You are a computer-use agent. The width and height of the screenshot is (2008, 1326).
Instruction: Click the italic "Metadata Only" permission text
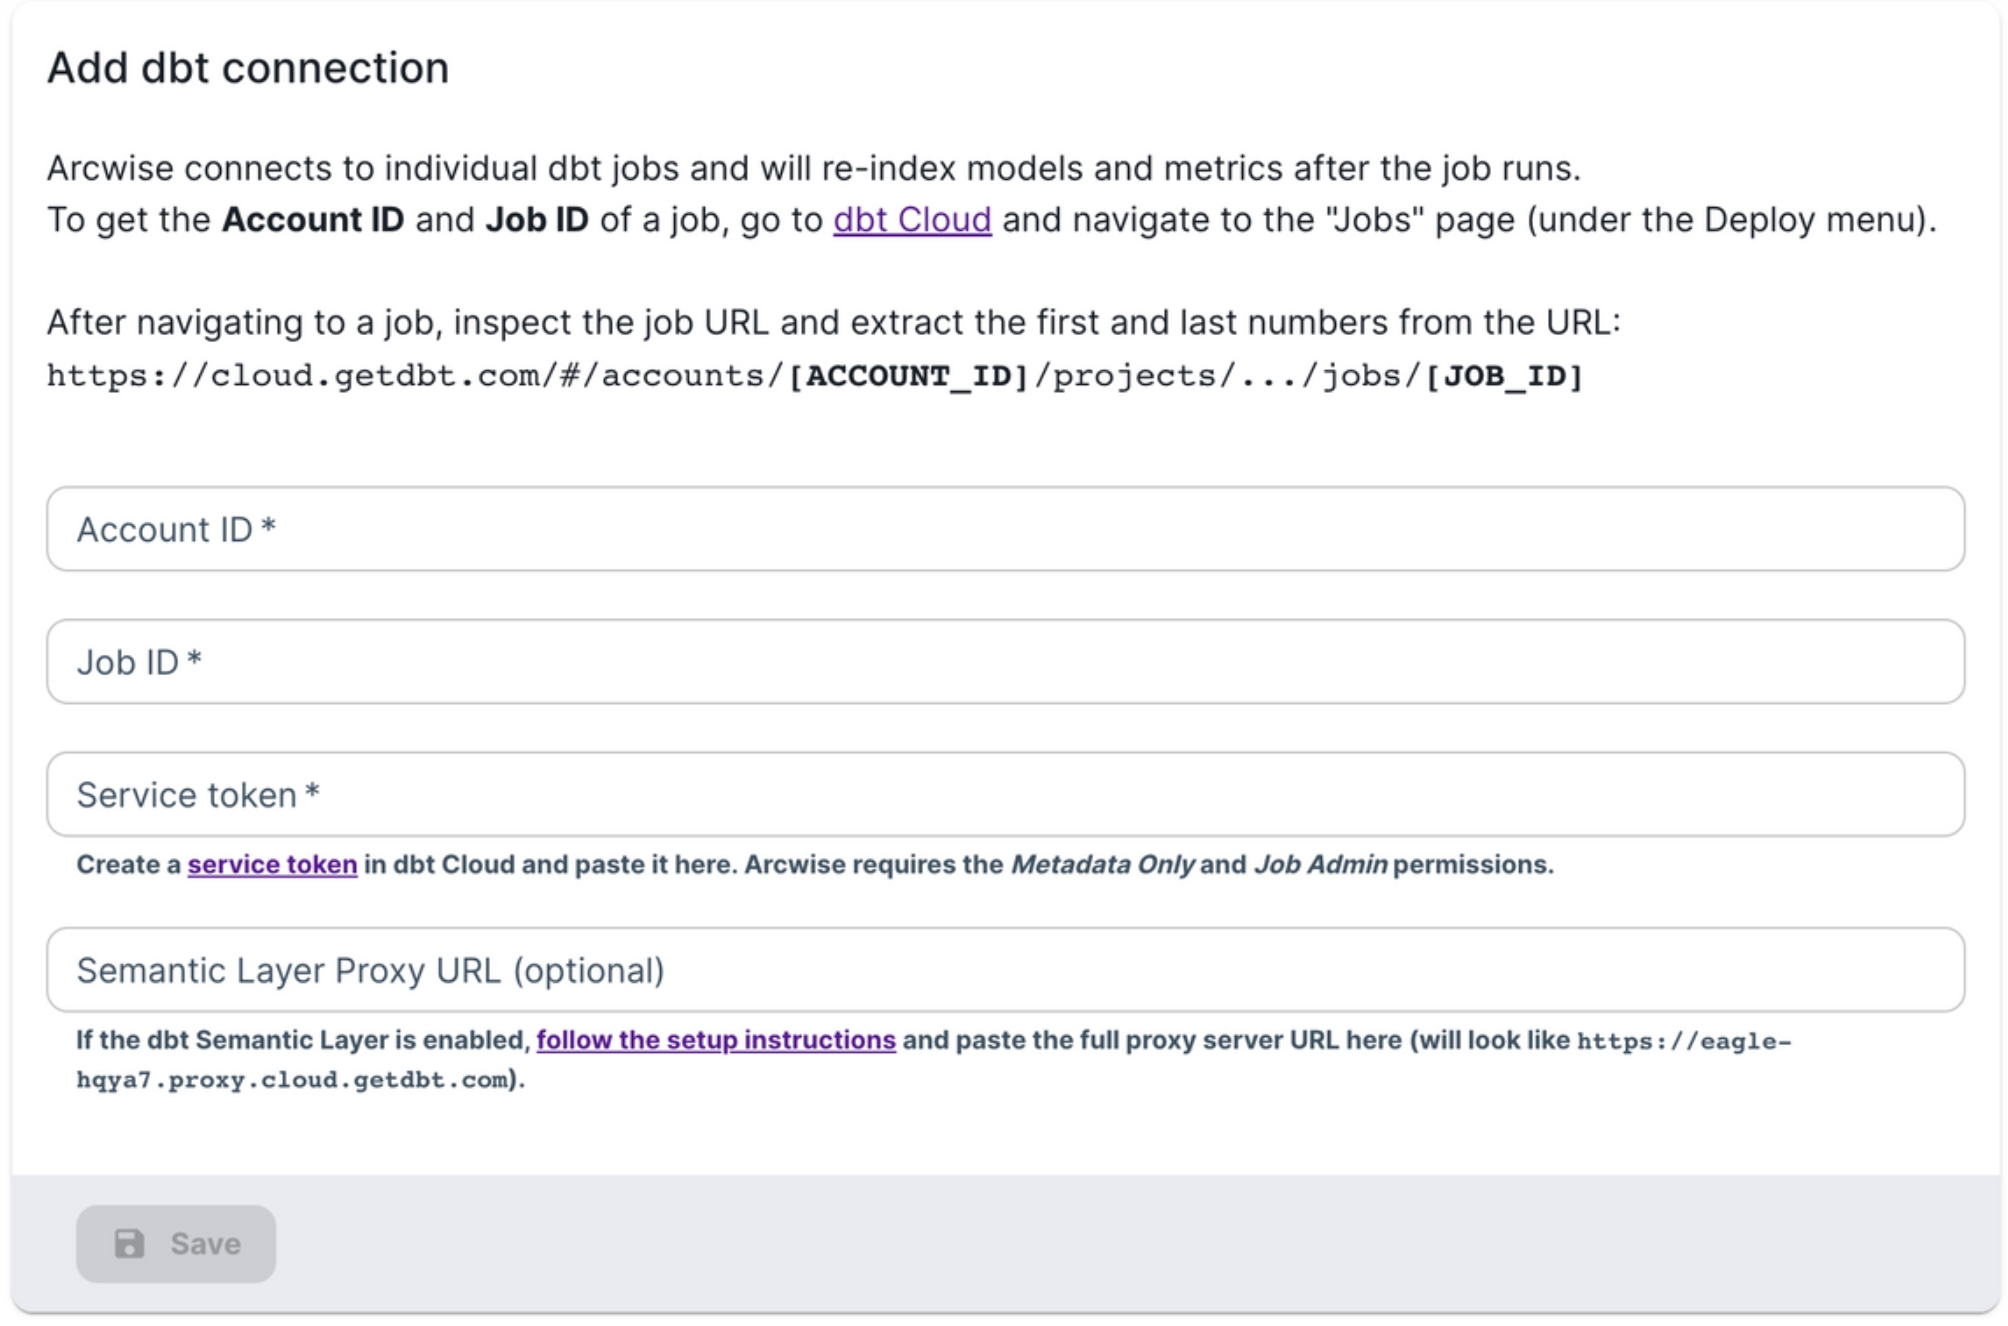click(x=1102, y=864)
